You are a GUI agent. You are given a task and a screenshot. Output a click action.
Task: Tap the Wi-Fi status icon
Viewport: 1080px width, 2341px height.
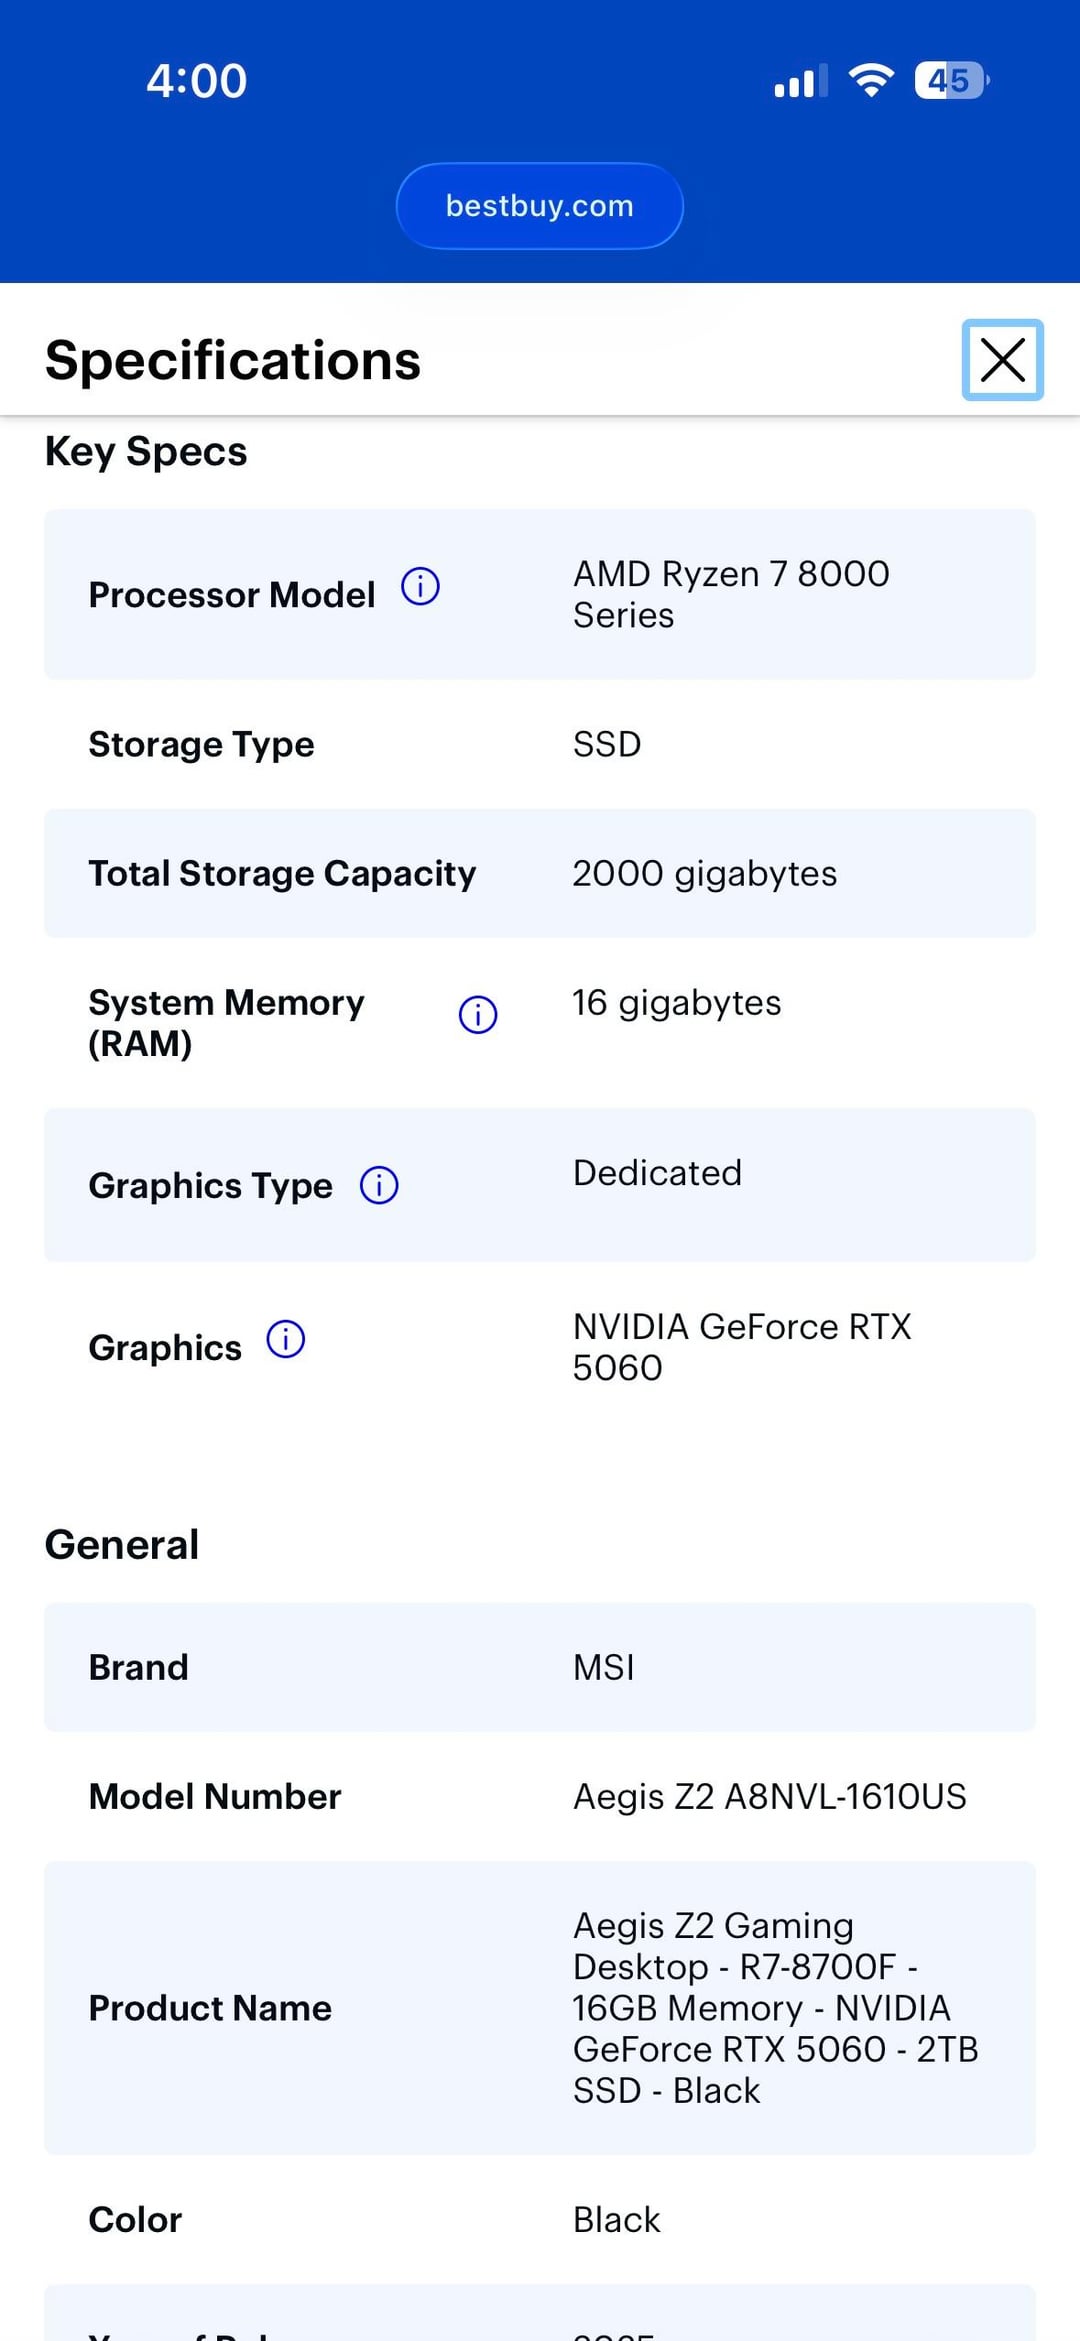[871, 80]
